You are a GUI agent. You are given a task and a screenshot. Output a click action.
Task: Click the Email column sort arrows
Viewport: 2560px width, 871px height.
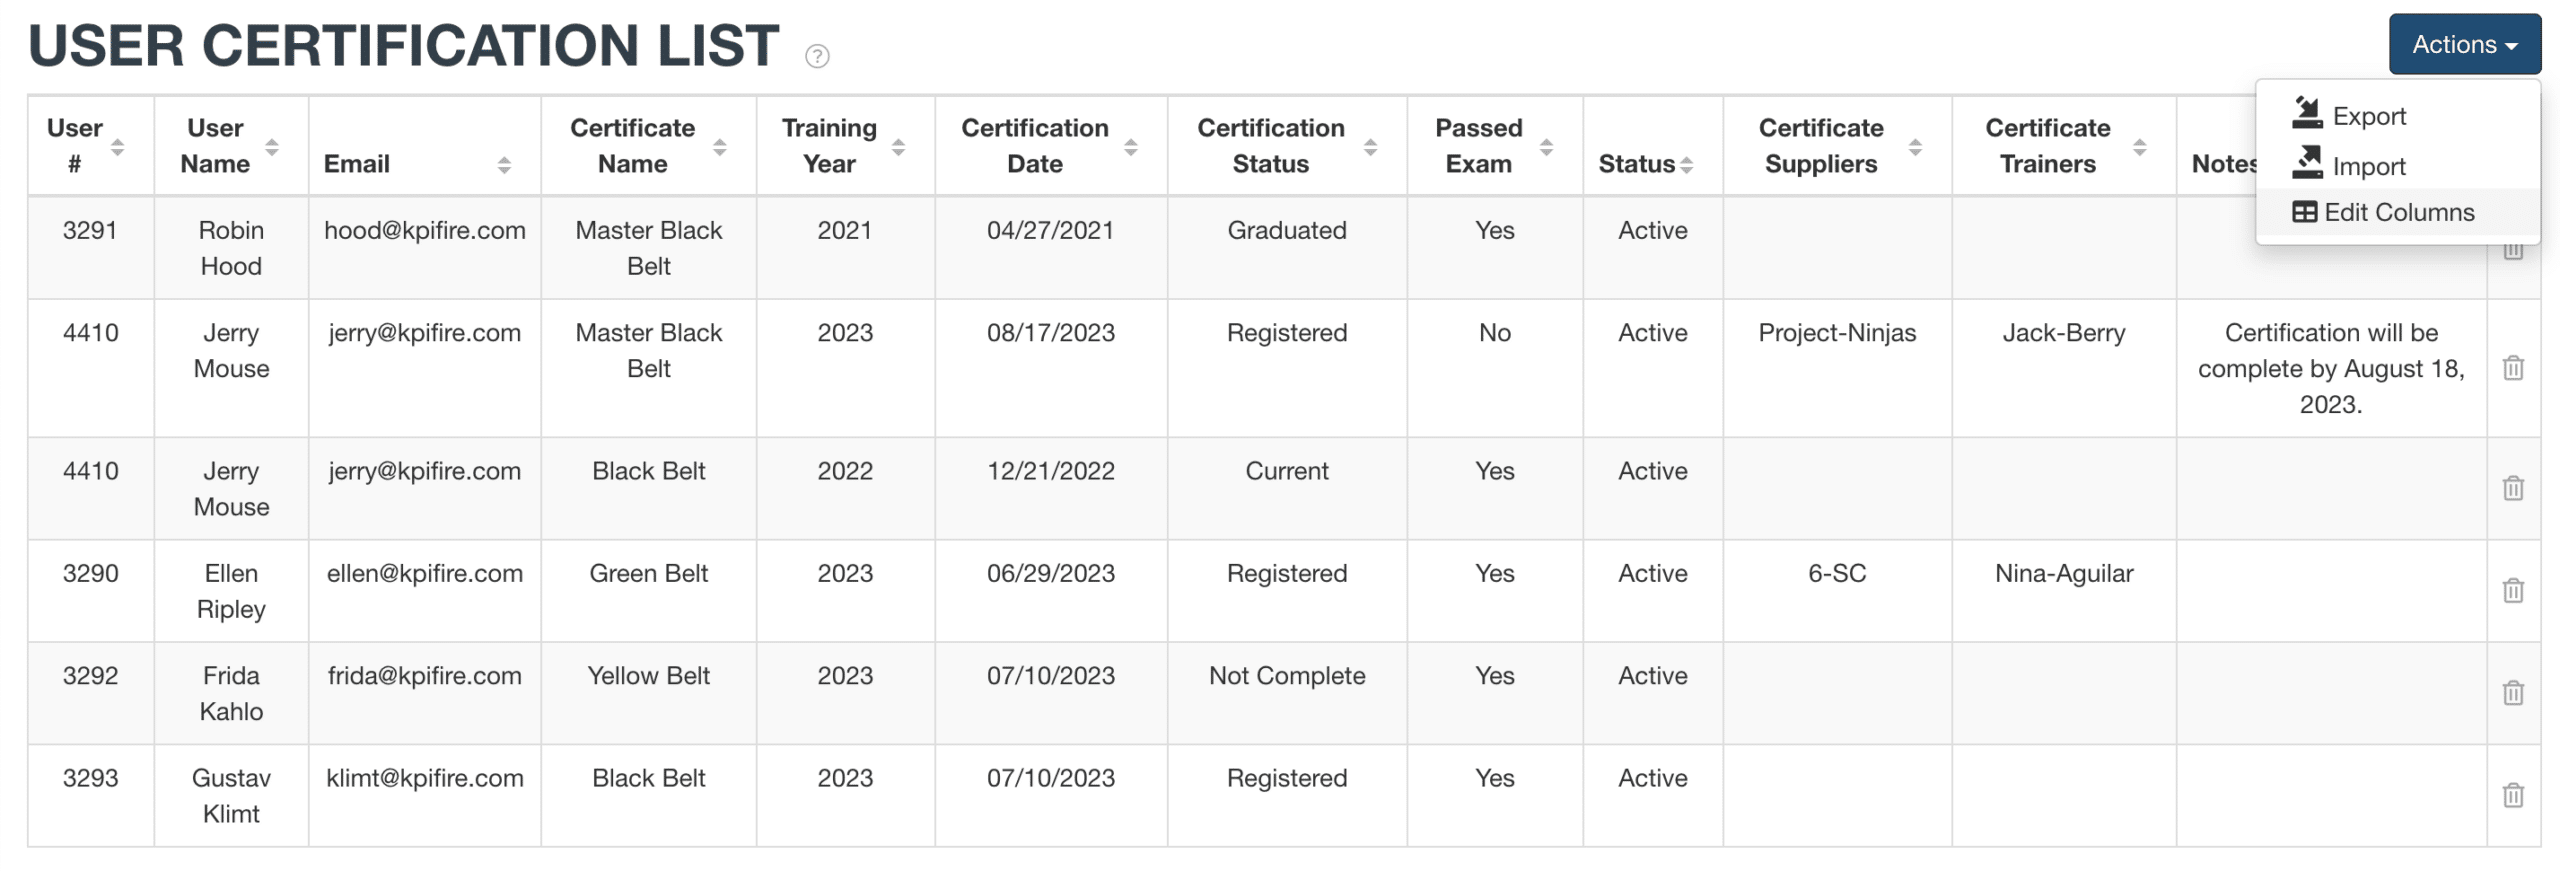point(504,165)
